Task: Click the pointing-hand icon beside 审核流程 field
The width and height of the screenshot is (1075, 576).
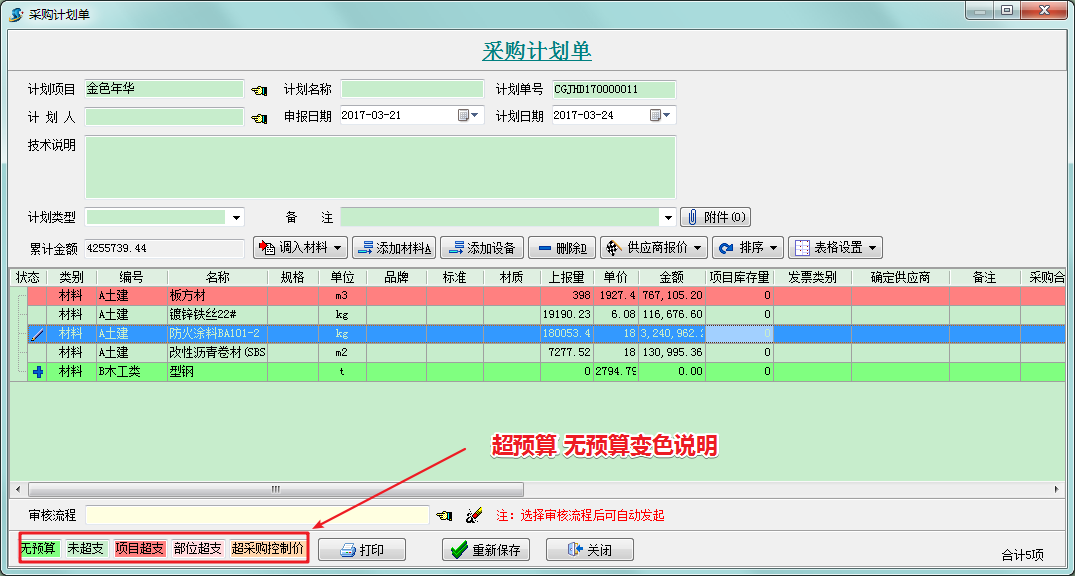Action: coord(444,515)
